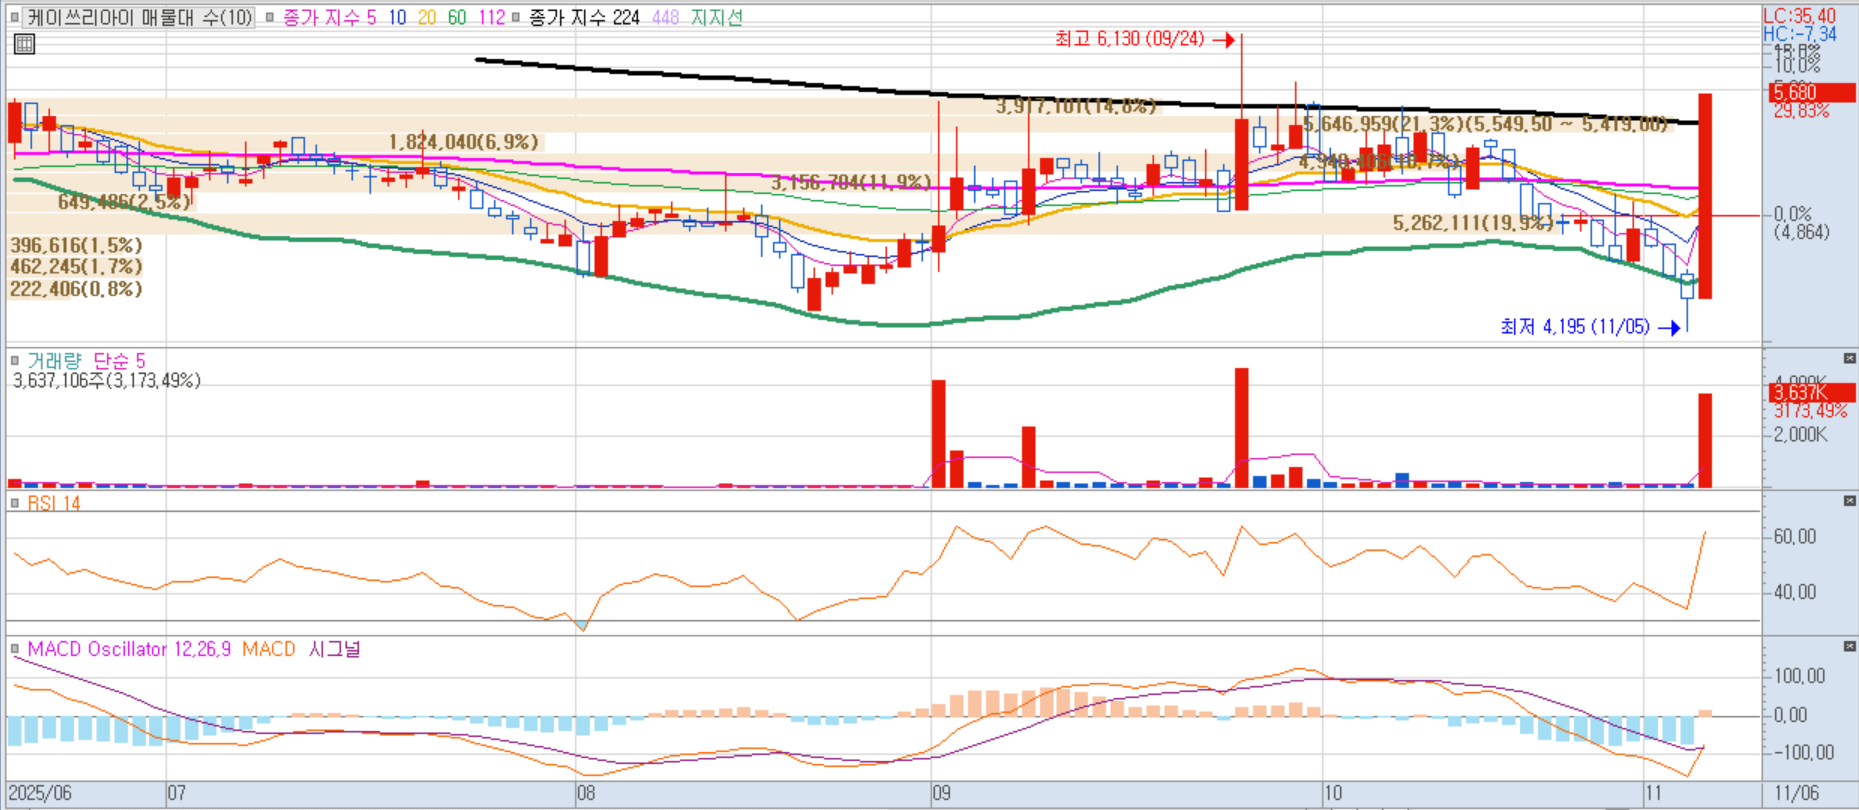Click the 1,824,040(6.9%) volume profile label

click(463, 142)
